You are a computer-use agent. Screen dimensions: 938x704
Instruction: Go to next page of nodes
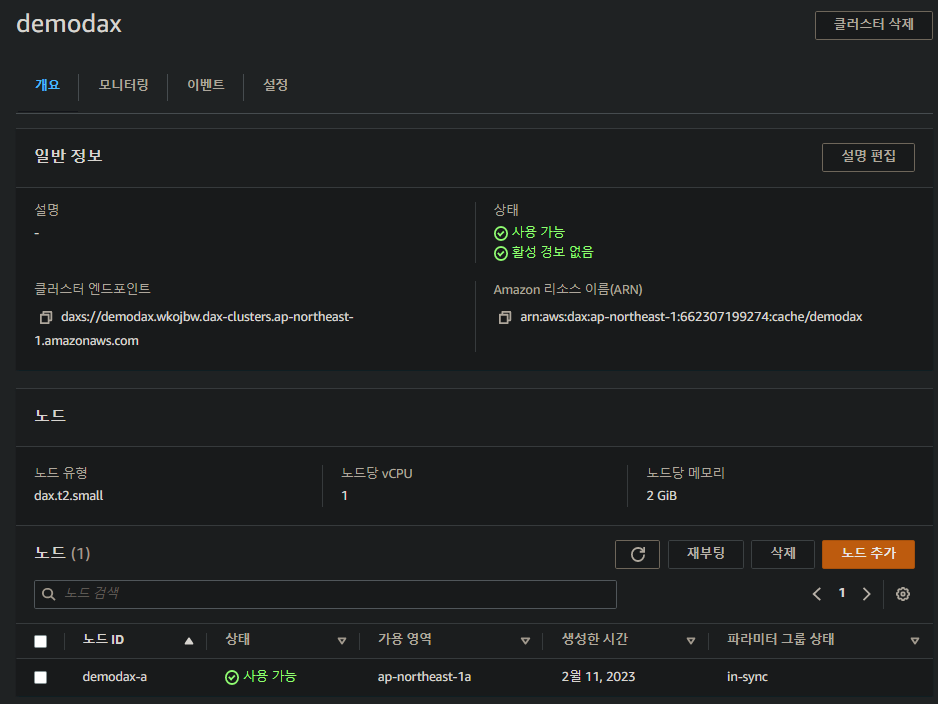[866, 594]
